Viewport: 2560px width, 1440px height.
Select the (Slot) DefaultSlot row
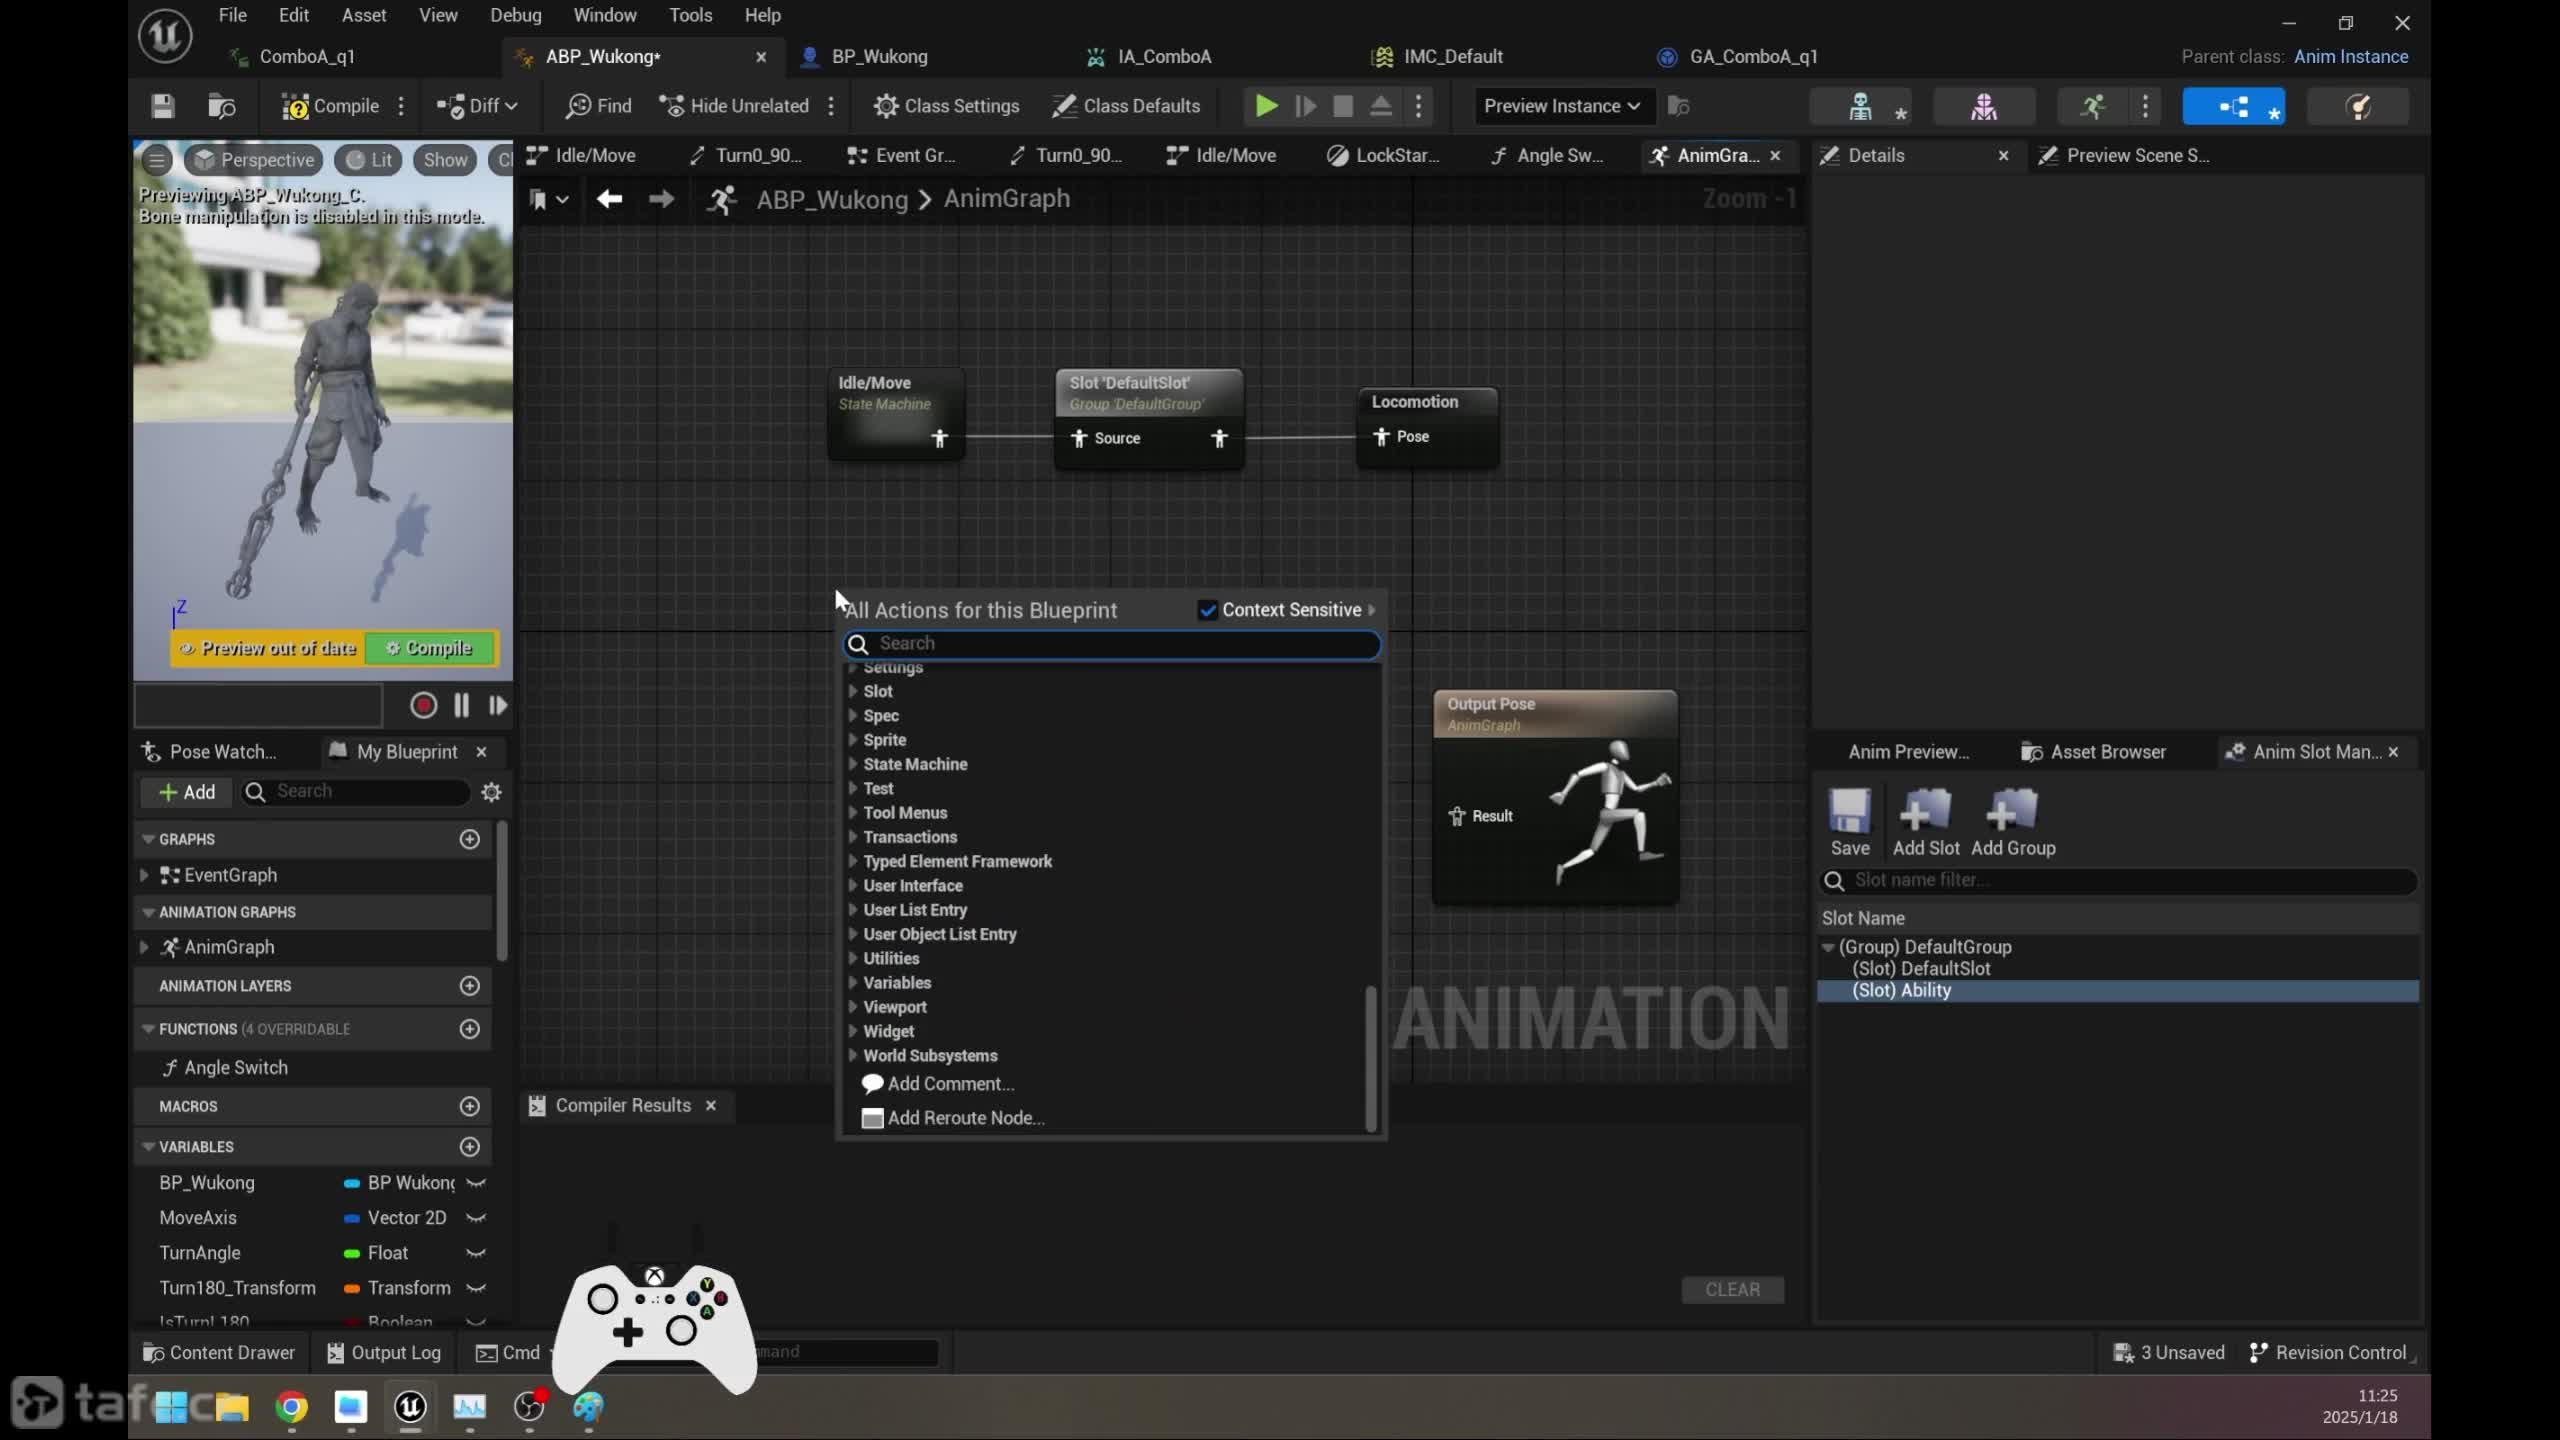tap(2118, 969)
